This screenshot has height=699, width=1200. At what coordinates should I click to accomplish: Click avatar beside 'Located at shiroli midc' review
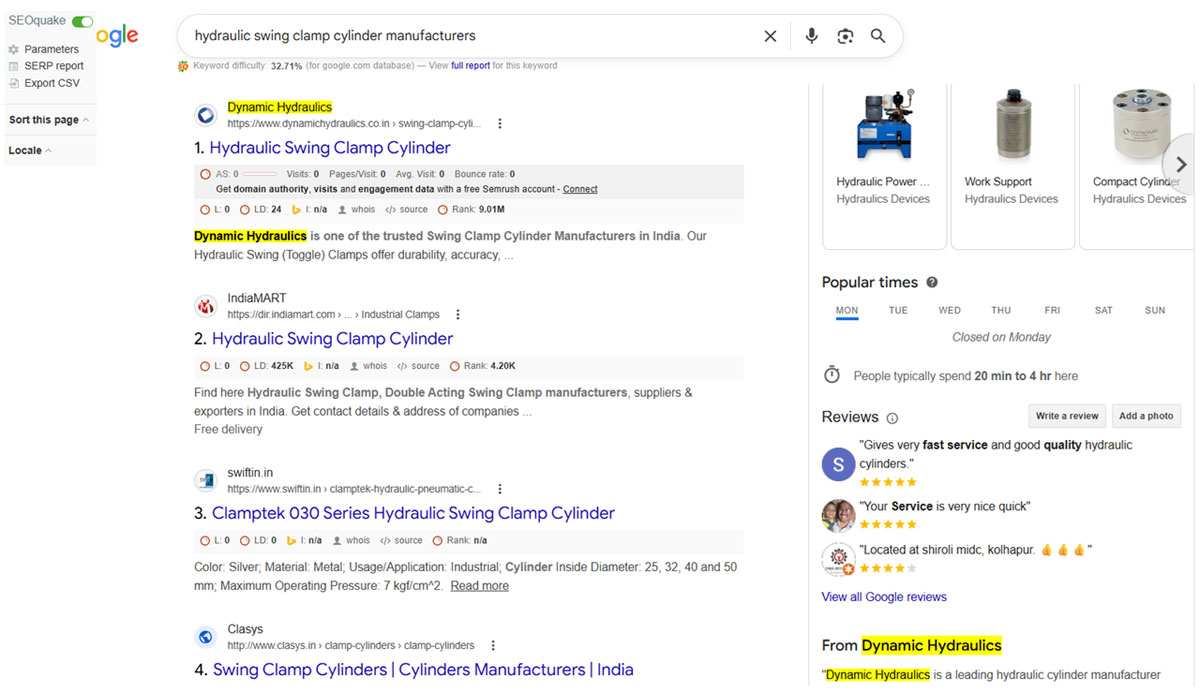[x=838, y=559]
